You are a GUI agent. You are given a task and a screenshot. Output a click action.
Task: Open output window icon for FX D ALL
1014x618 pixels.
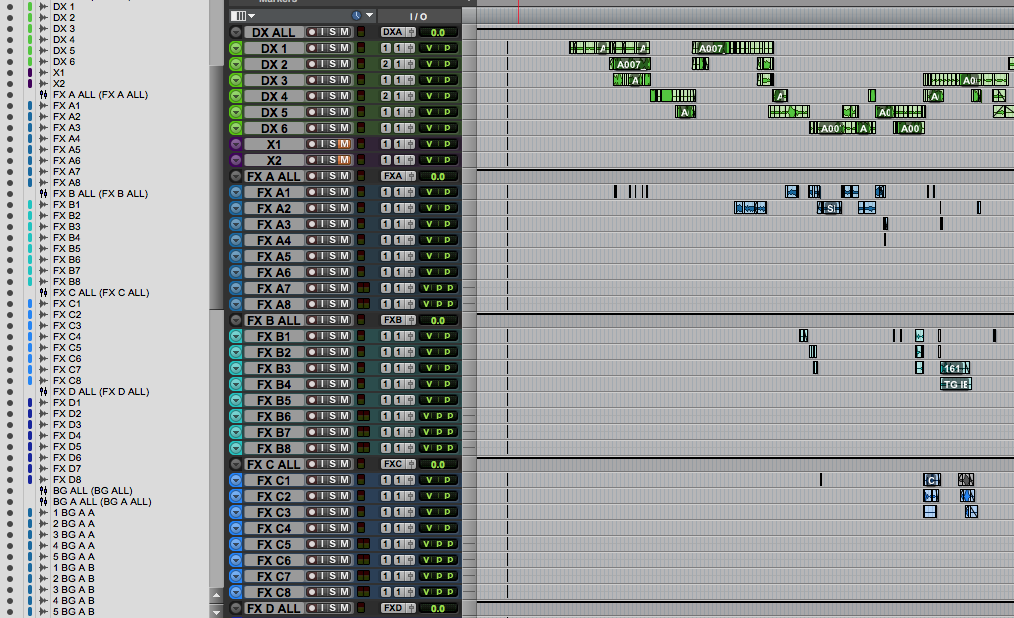[410, 608]
